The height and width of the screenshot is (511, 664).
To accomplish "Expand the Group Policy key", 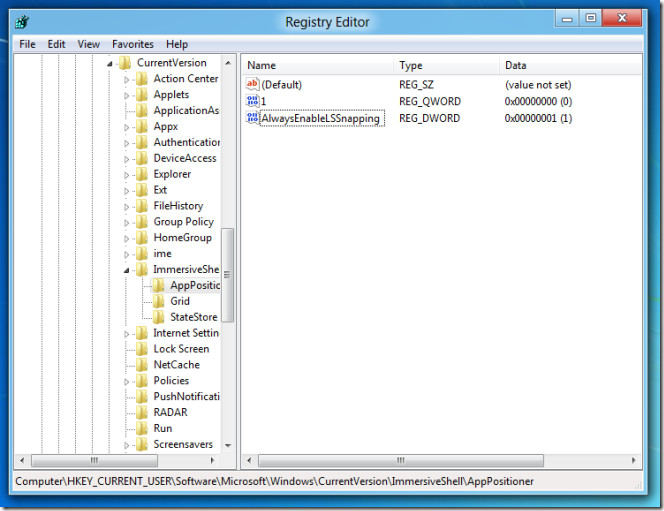I will click(126, 223).
